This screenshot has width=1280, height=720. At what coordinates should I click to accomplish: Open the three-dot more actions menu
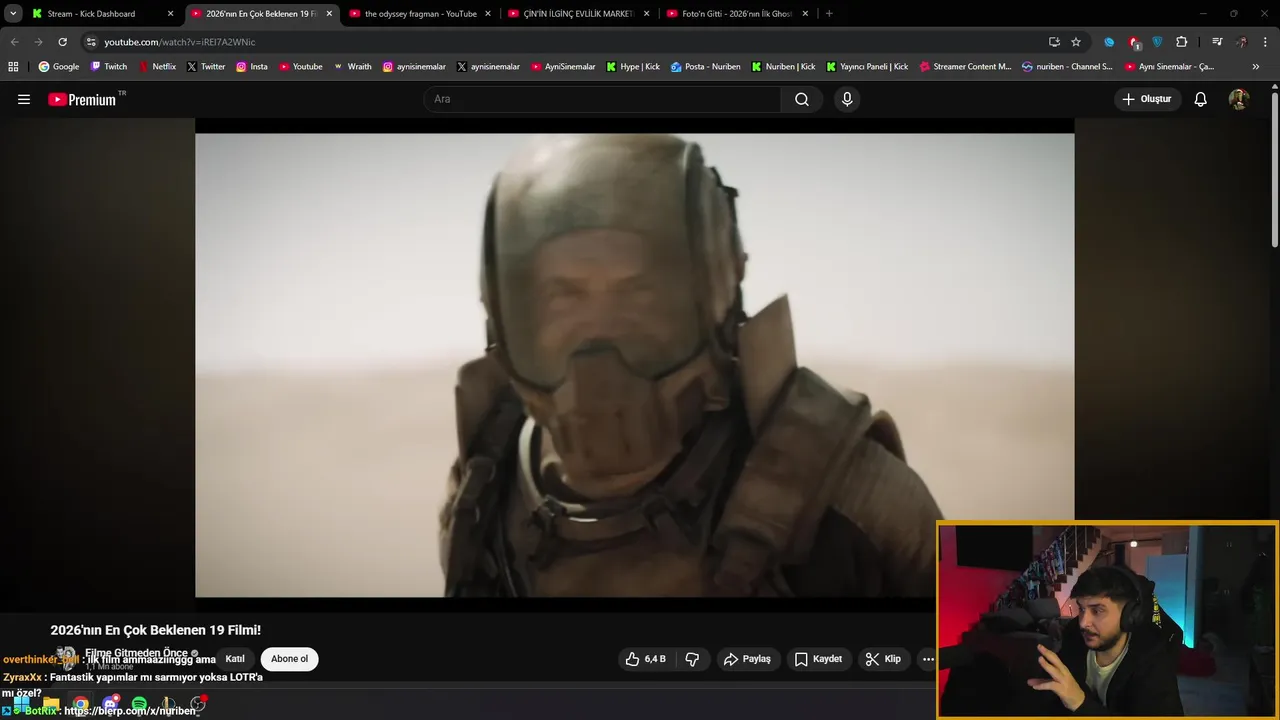click(928, 659)
